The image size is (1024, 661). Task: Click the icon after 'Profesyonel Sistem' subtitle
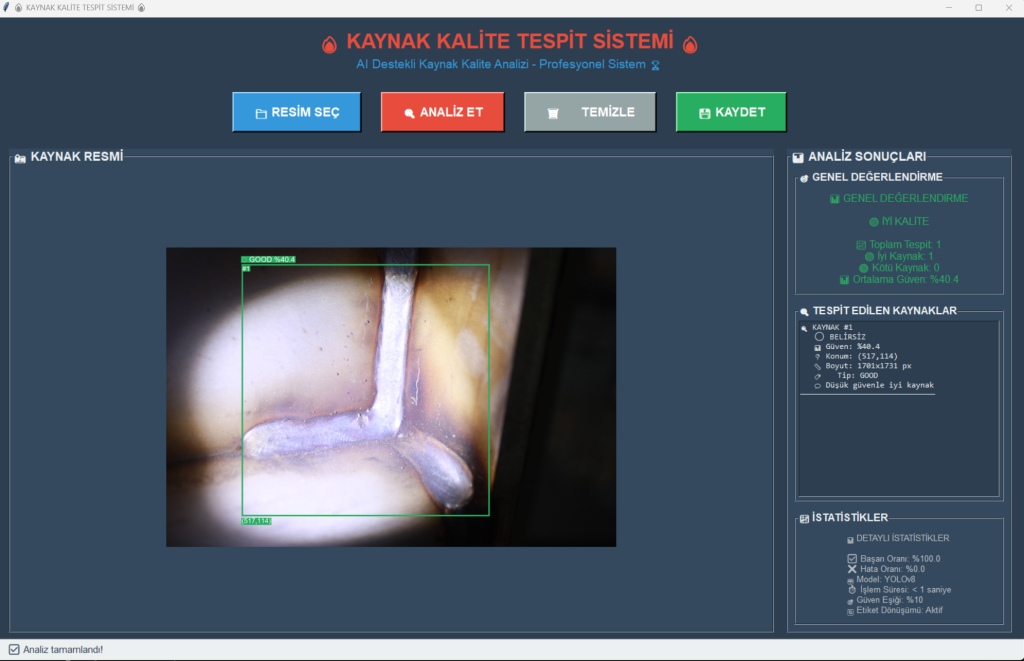point(656,66)
